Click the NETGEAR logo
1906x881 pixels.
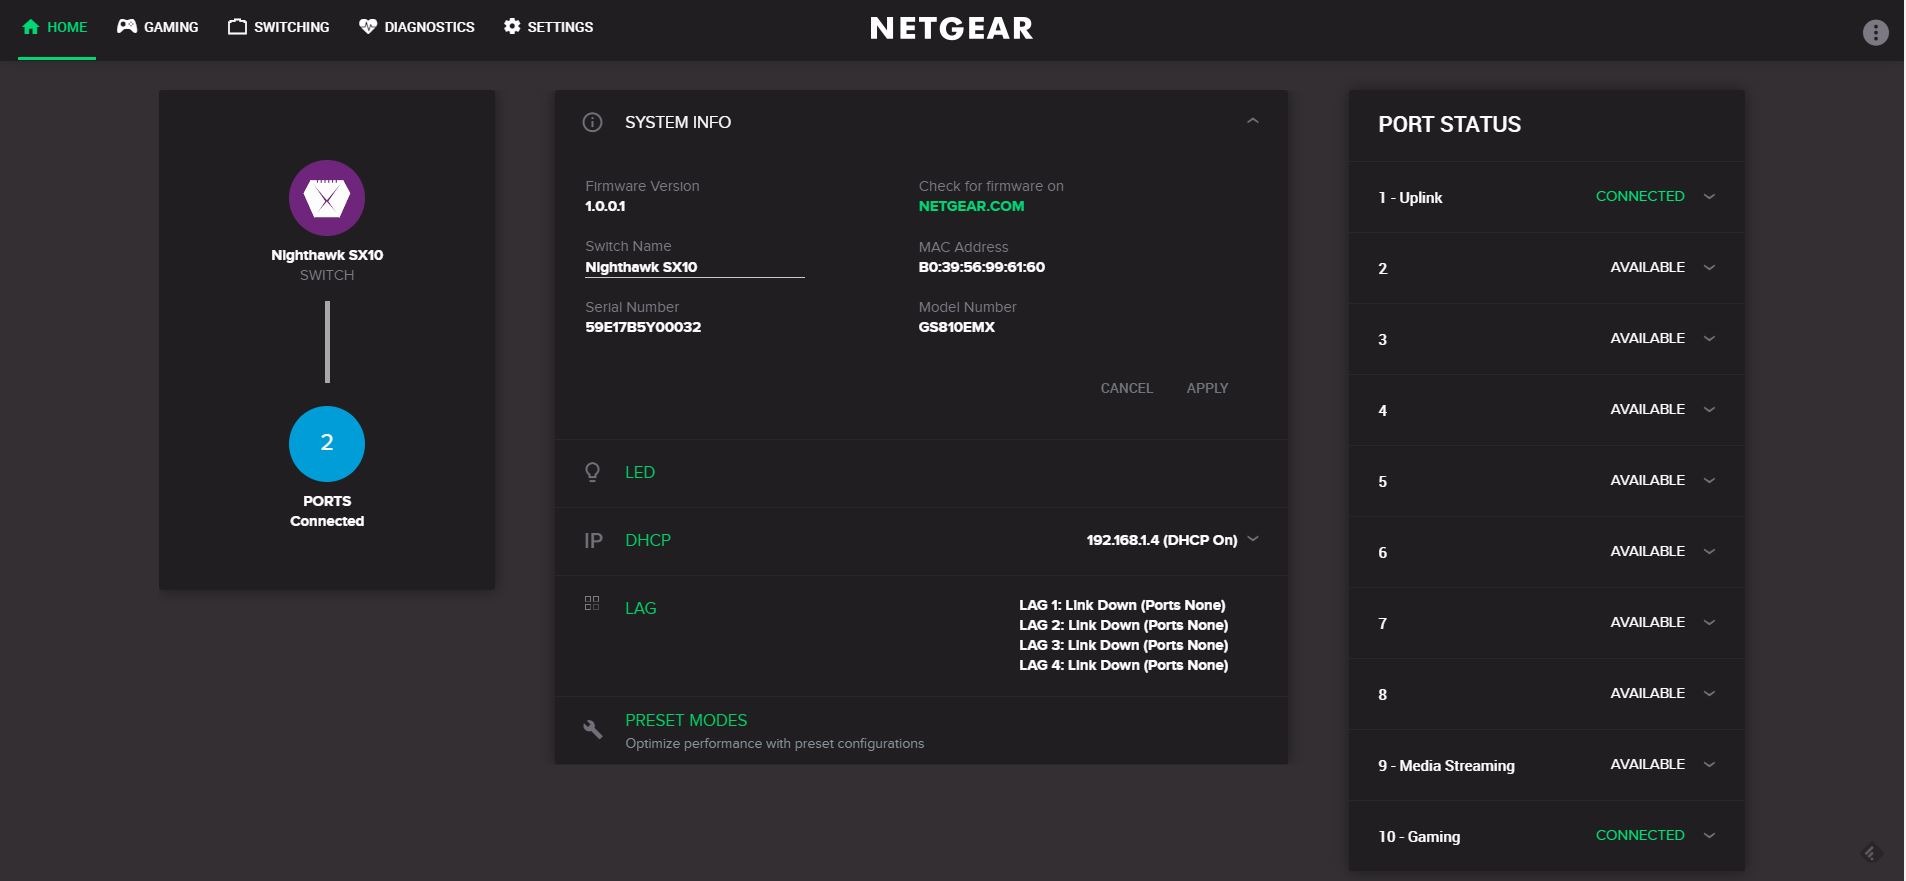(x=952, y=28)
